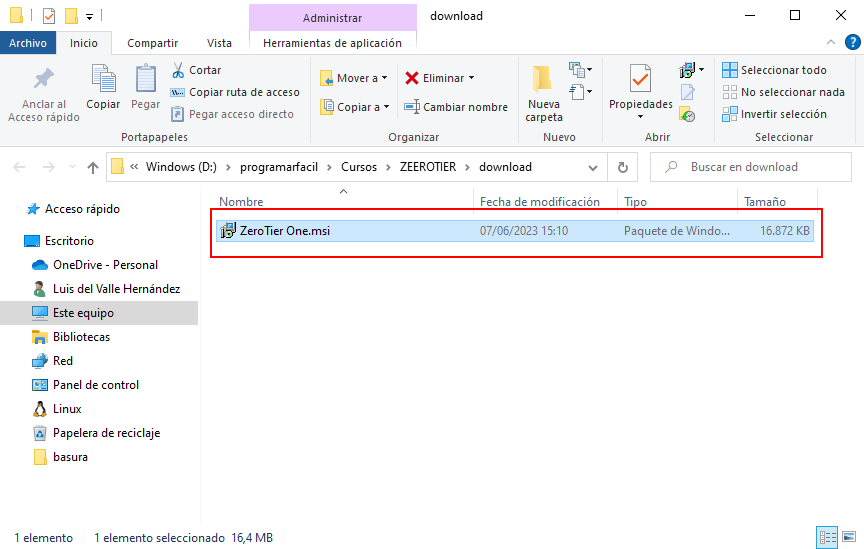Open the Archivo menu
This screenshot has width=864, height=549.
pyautogui.click(x=28, y=43)
